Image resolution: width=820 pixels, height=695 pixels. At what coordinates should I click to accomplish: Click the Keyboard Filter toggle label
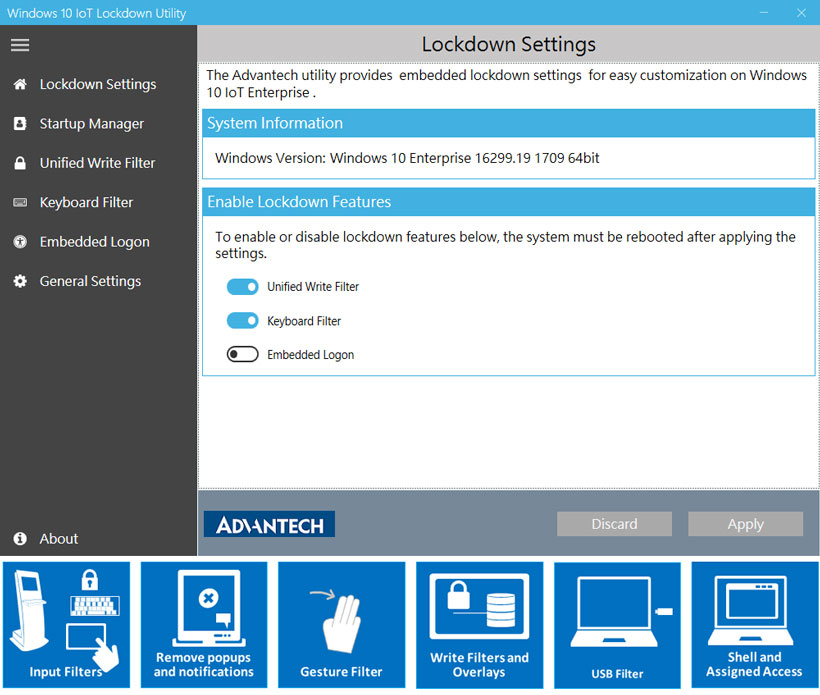(304, 321)
